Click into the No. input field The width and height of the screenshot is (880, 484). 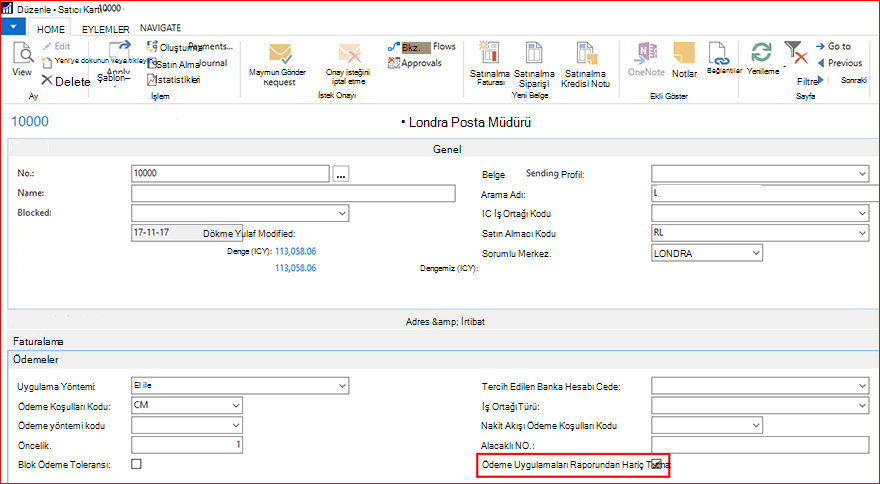click(x=230, y=173)
